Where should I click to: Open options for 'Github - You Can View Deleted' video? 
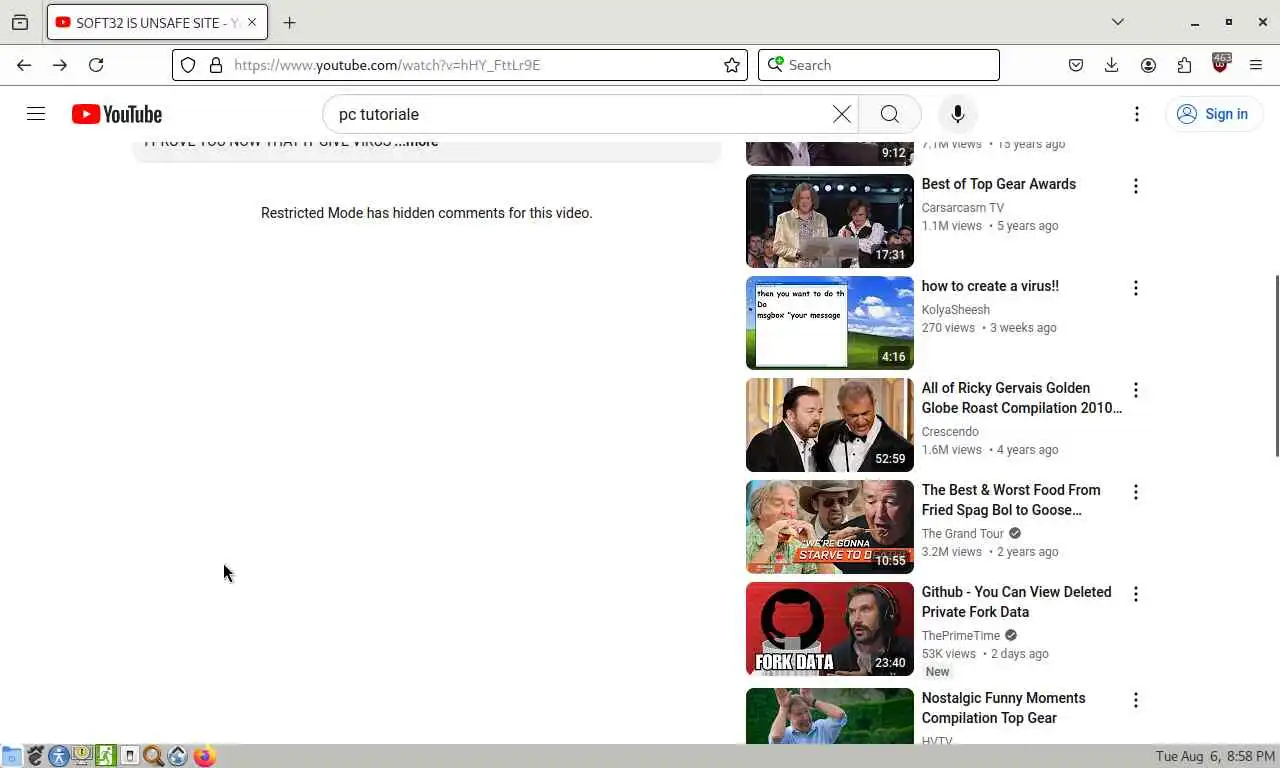click(1136, 594)
